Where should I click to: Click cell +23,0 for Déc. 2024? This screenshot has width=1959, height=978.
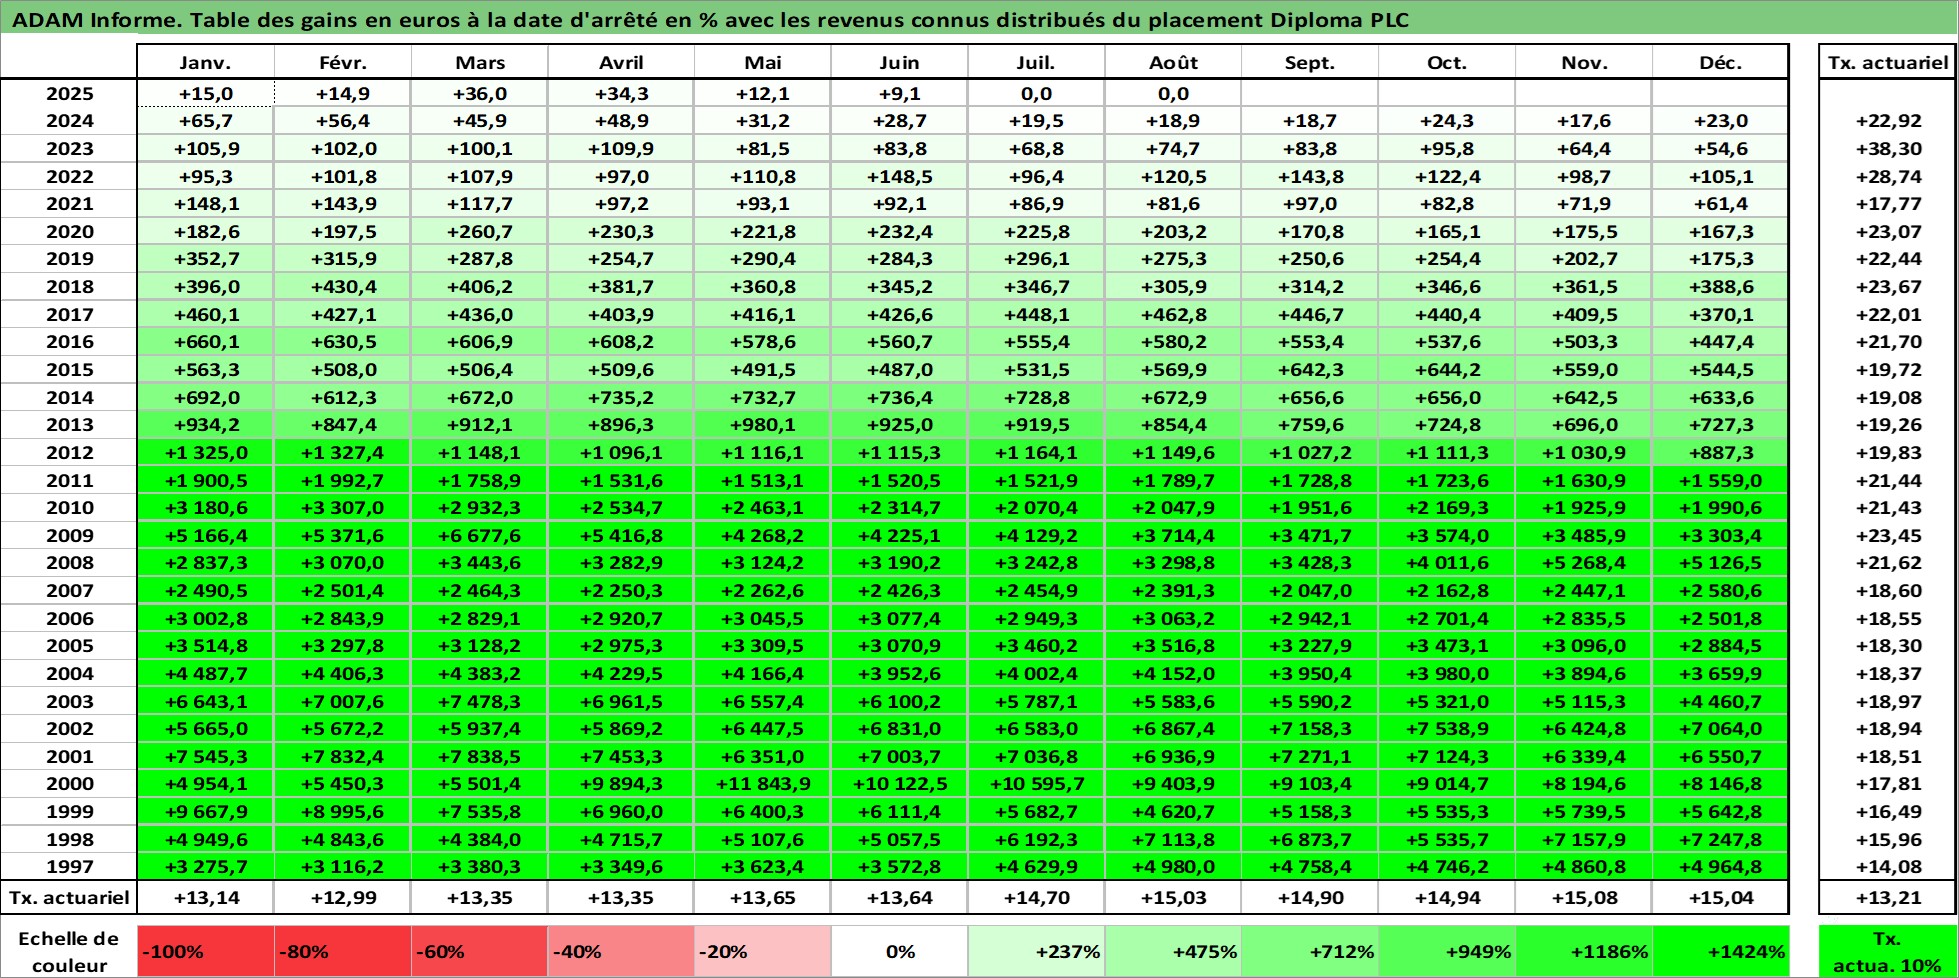click(1720, 121)
